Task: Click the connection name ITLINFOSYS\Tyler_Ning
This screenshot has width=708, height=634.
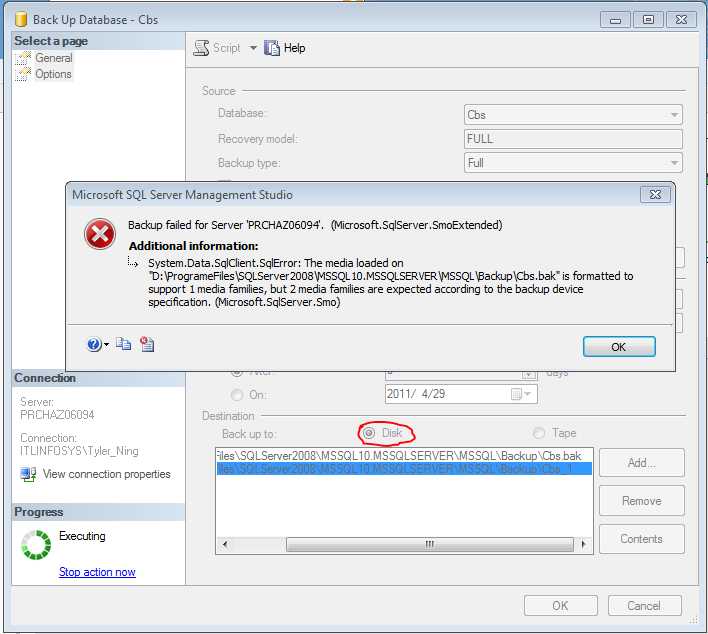Action: [x=79, y=451]
